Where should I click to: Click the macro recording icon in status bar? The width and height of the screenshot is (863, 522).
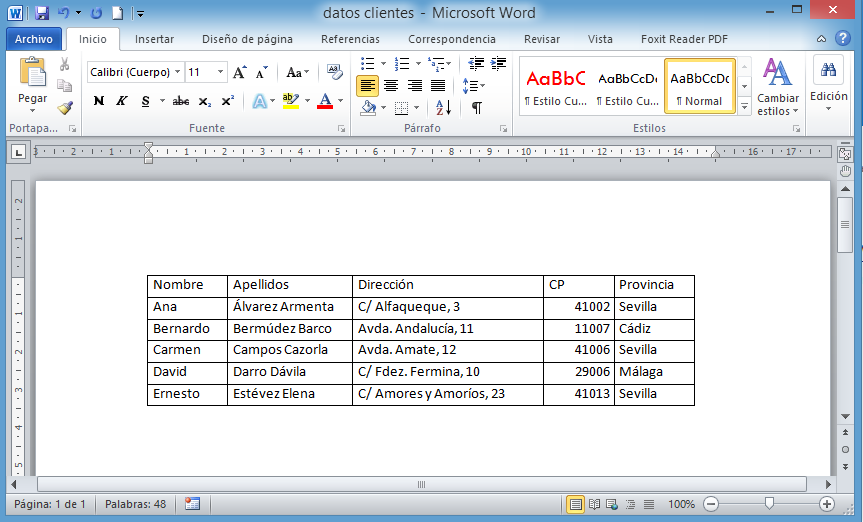click(x=192, y=504)
